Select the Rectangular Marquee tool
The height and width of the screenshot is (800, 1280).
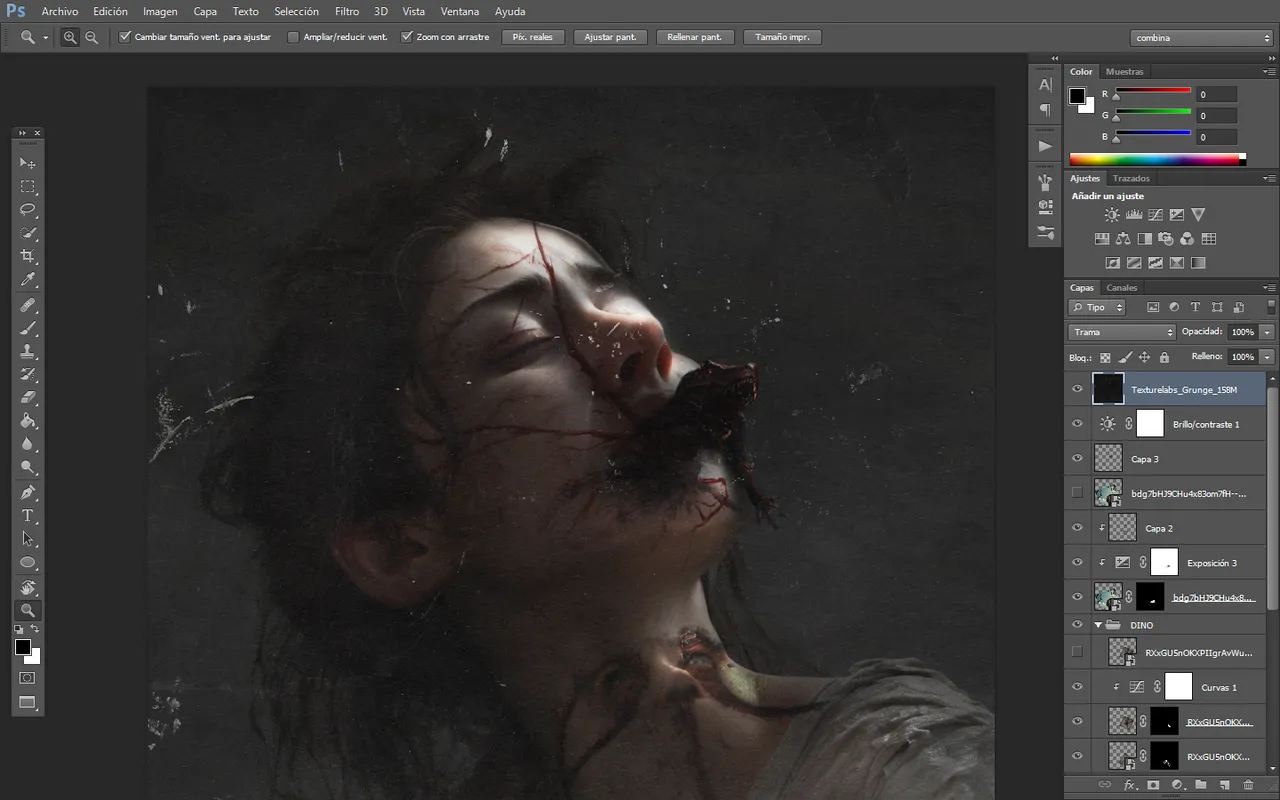pyautogui.click(x=28, y=187)
